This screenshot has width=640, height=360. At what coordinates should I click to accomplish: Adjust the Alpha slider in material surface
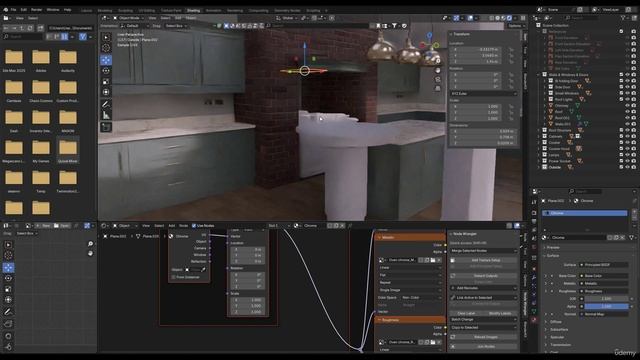point(607,306)
